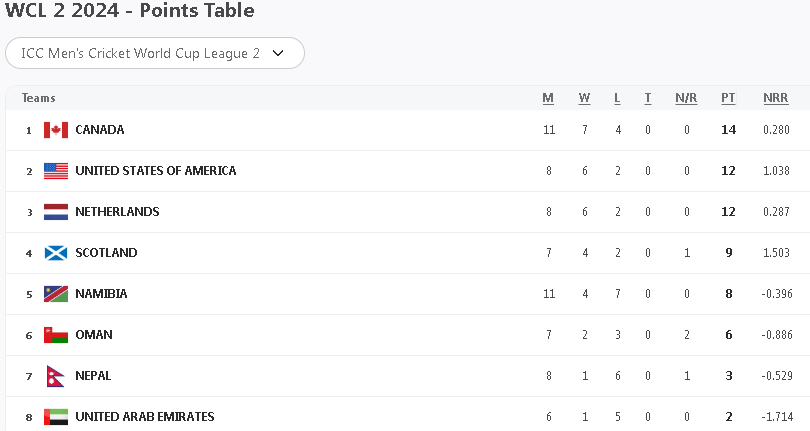
Task: Click the Oman flag icon
Action: click(56, 335)
